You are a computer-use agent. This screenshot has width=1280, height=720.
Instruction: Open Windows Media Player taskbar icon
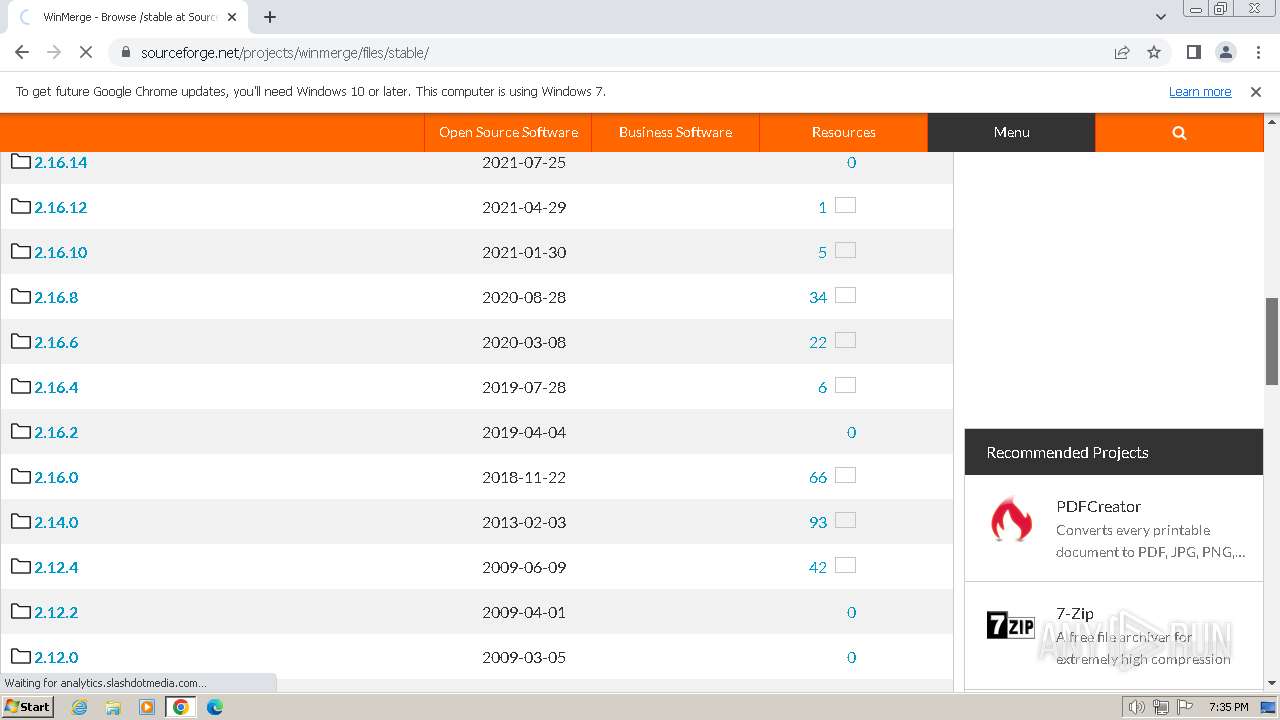147,707
